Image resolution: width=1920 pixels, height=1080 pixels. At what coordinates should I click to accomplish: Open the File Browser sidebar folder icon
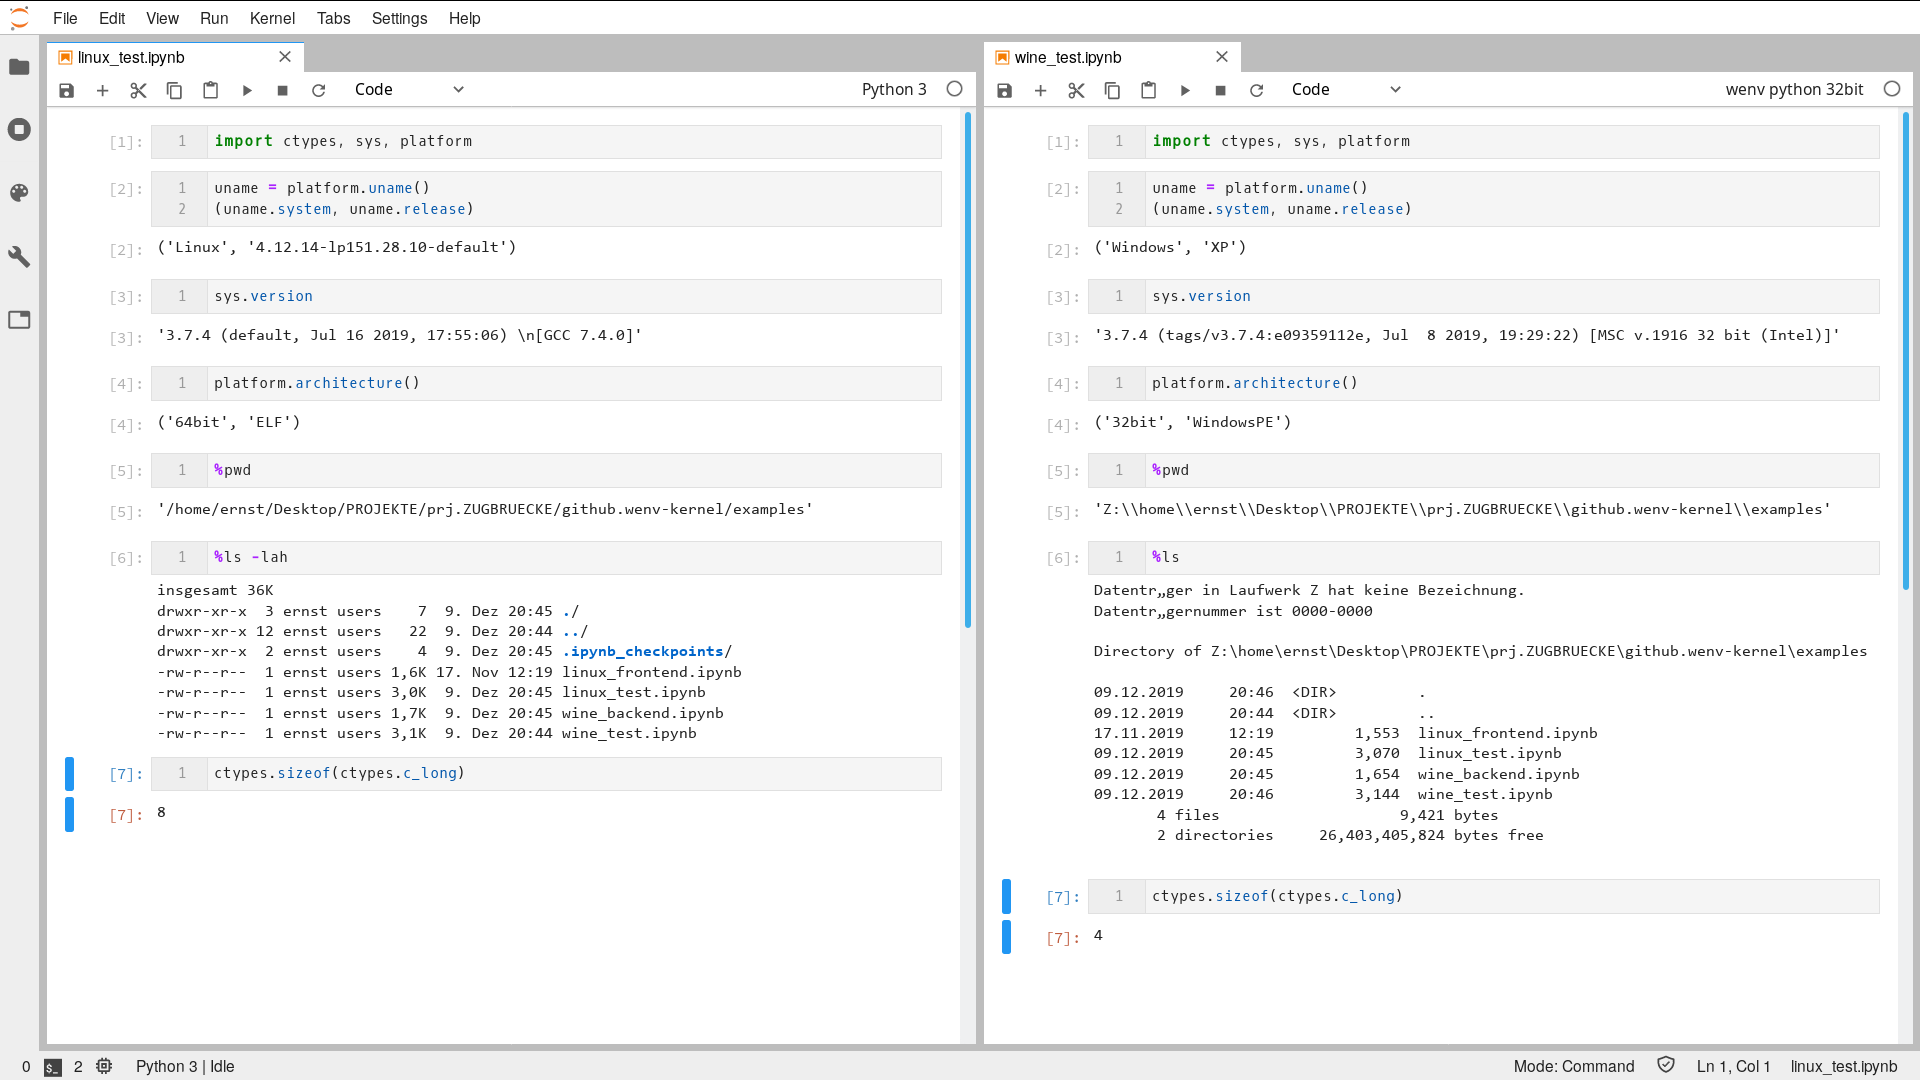click(19, 67)
